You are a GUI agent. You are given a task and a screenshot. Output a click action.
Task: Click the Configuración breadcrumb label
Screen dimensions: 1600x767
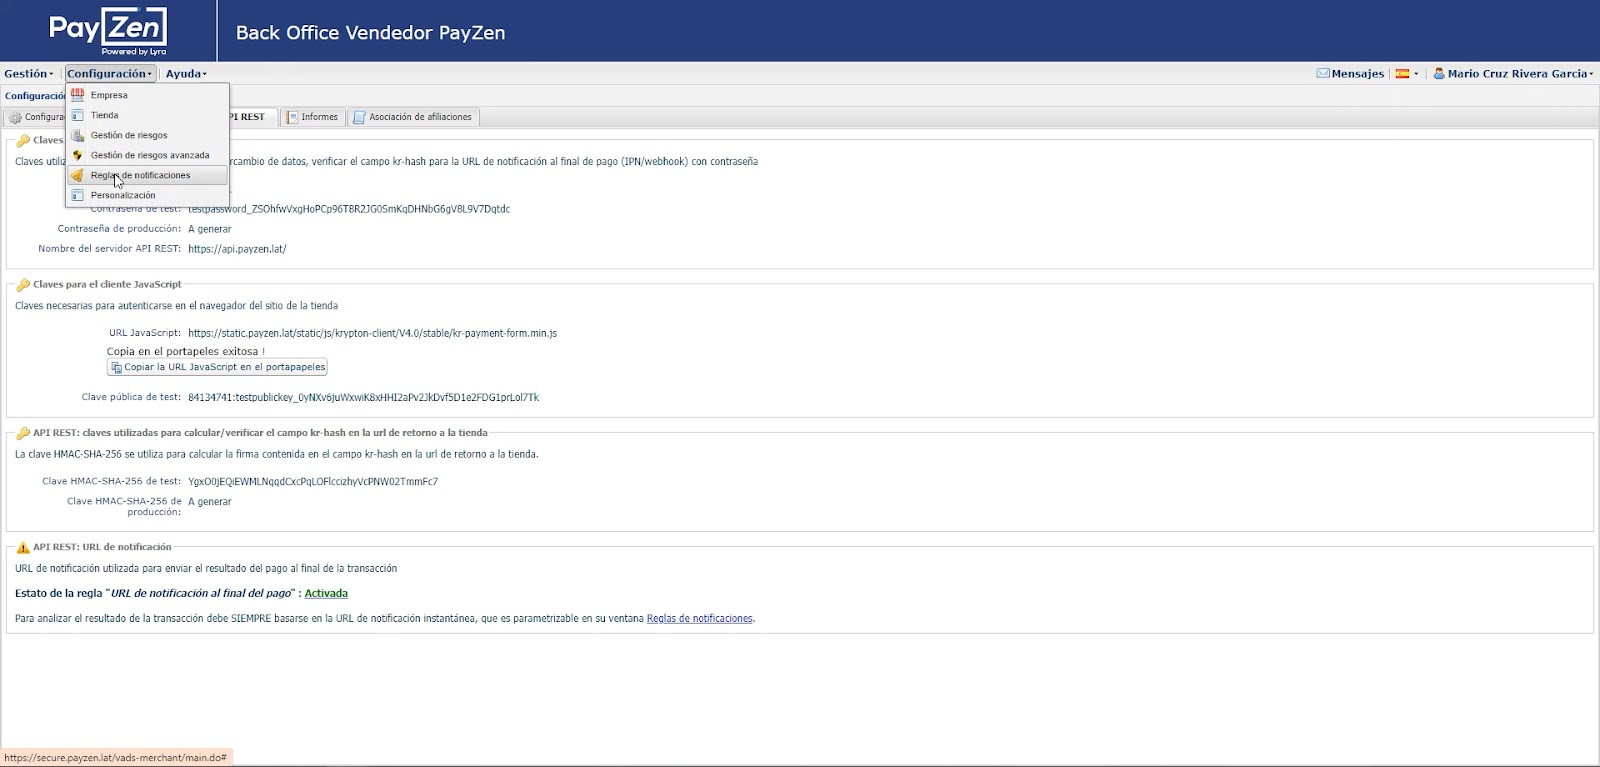34,96
